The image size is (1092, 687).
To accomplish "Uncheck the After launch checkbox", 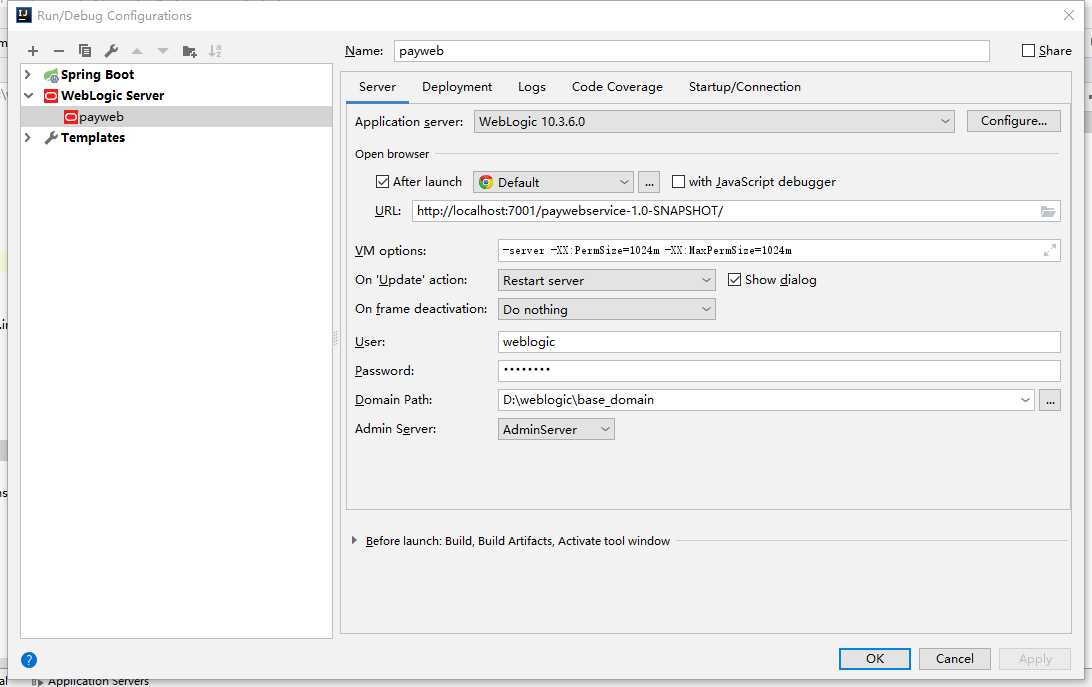I will [382, 182].
